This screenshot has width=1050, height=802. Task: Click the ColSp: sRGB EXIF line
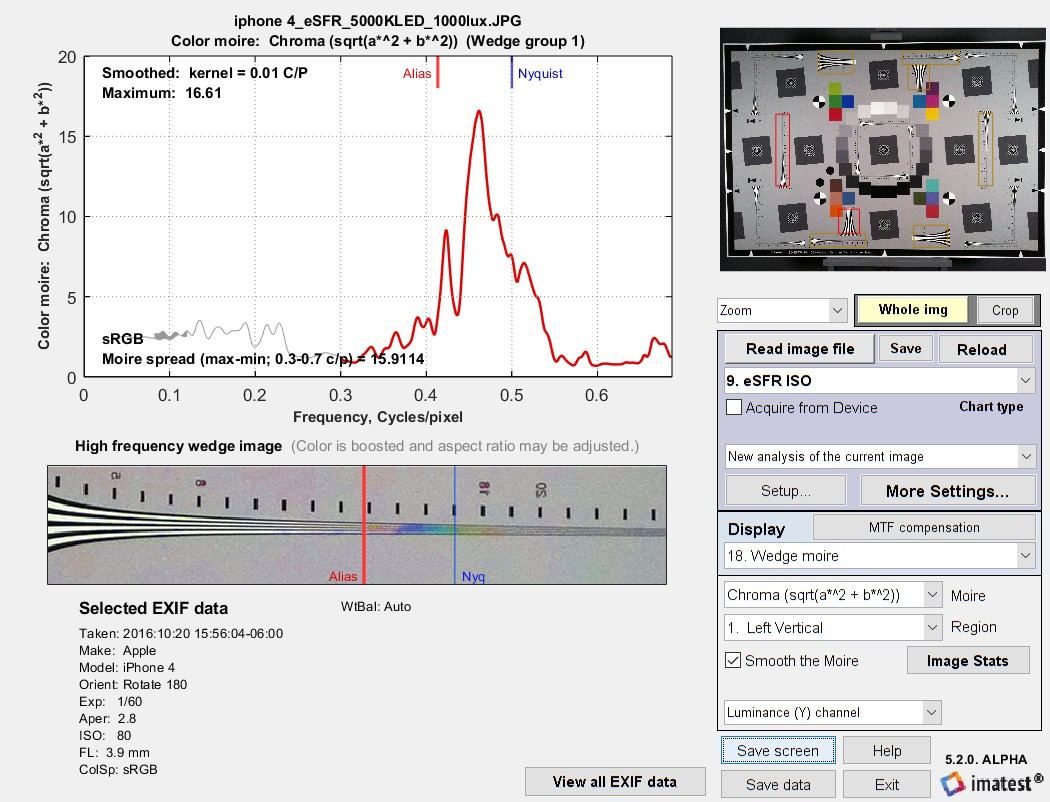tap(118, 770)
